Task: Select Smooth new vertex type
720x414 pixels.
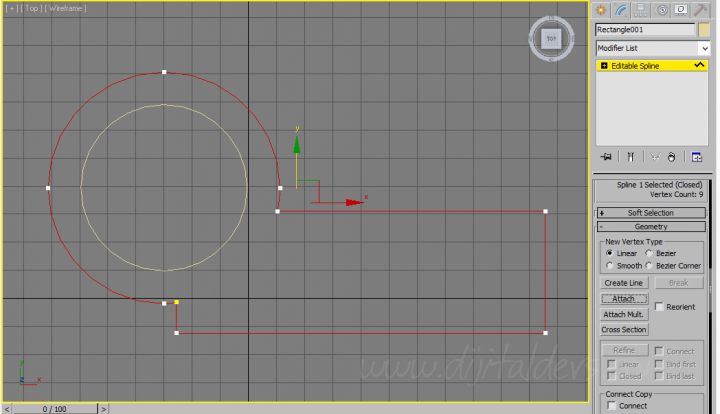Action: click(x=609, y=265)
